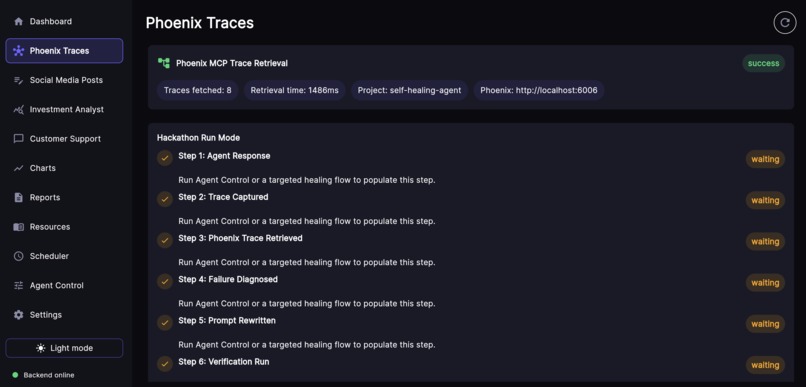This screenshot has height=387, width=806.
Task: Toggle the Step 5 Prompt Rewritten checkmark
Action: tap(164, 323)
